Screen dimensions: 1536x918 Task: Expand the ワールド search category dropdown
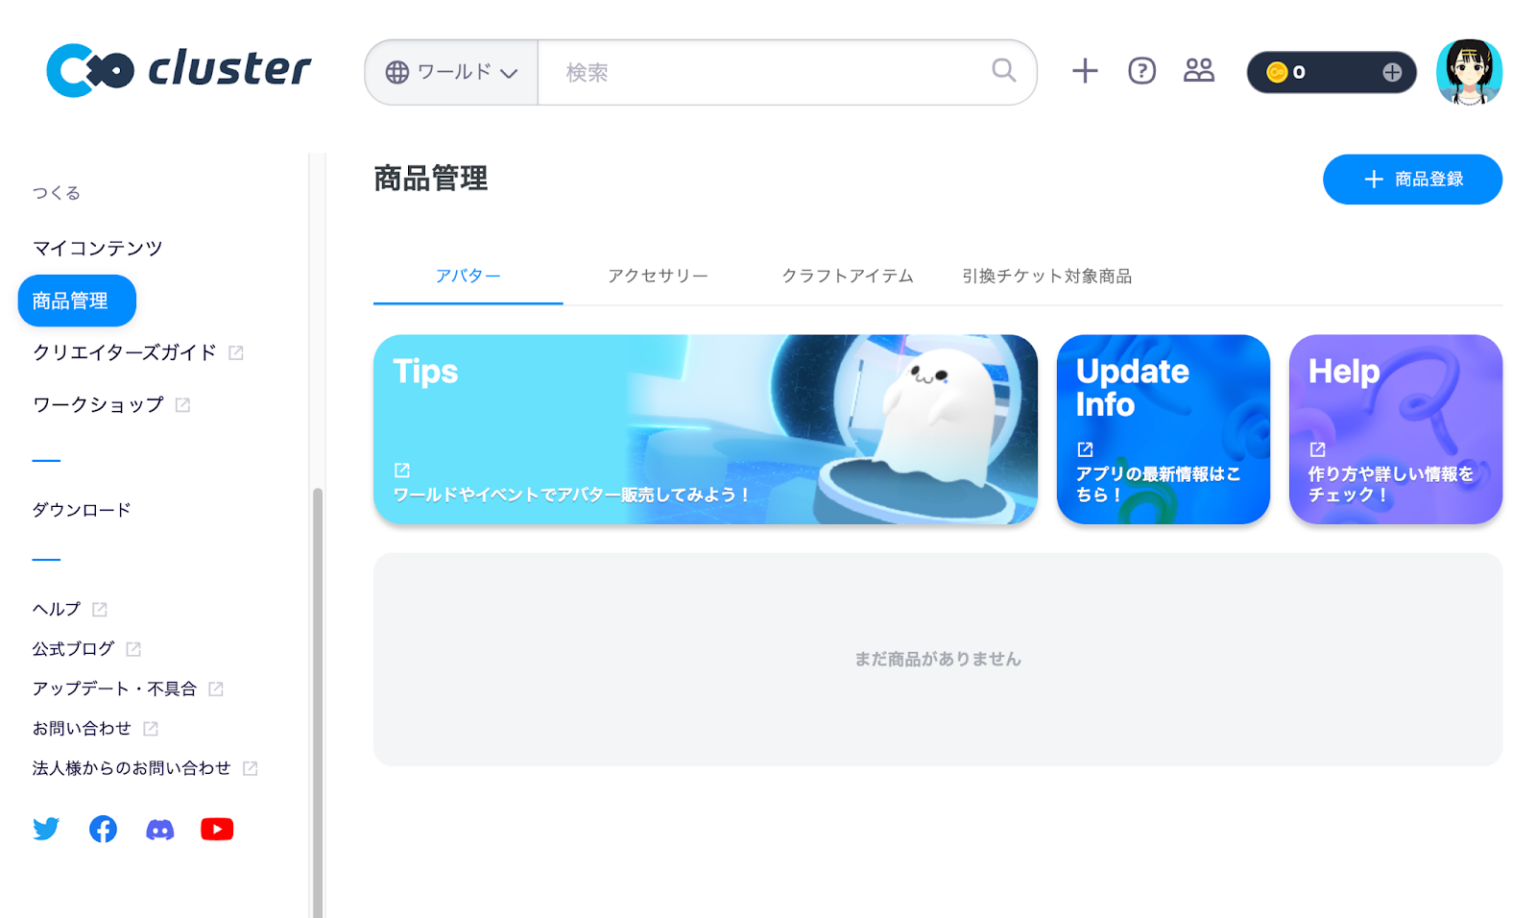(451, 71)
